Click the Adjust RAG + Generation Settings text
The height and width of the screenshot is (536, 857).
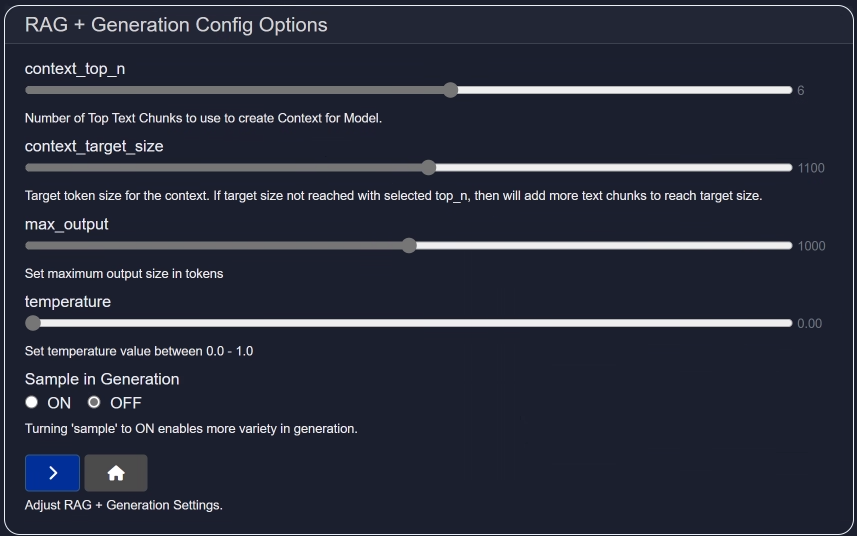[x=123, y=505]
